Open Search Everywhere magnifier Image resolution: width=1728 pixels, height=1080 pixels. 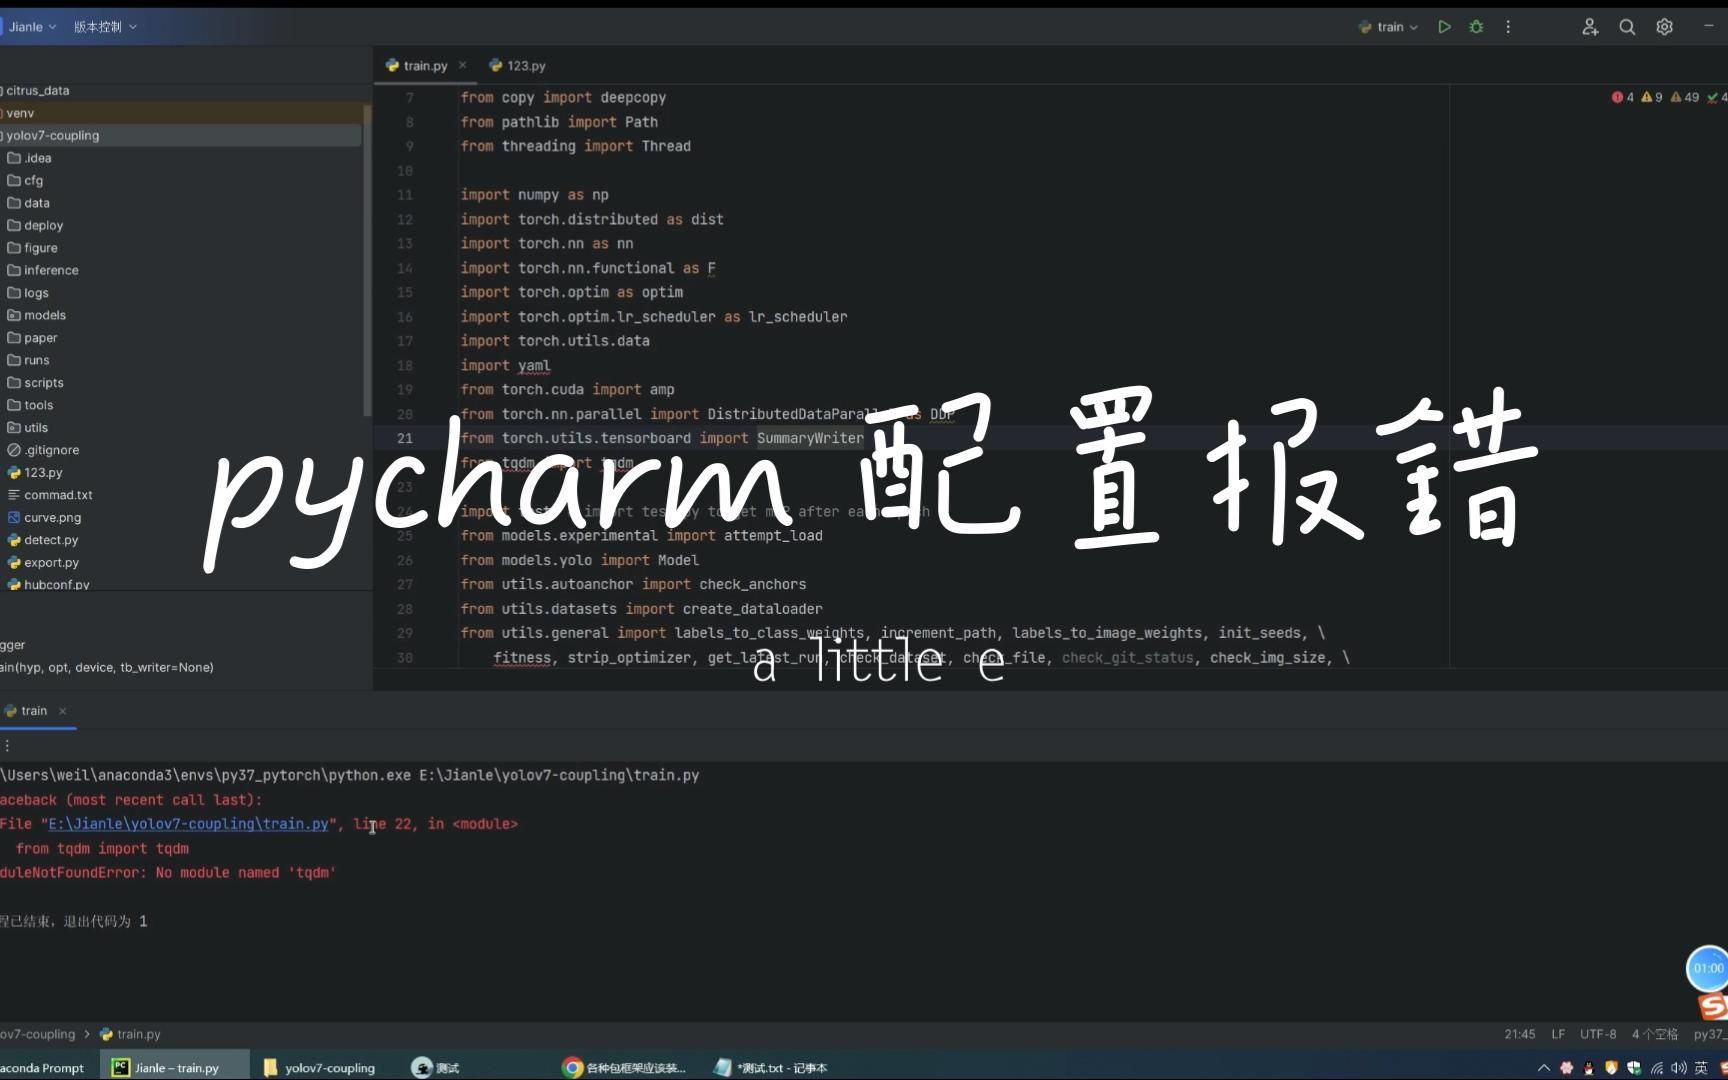[x=1627, y=27]
